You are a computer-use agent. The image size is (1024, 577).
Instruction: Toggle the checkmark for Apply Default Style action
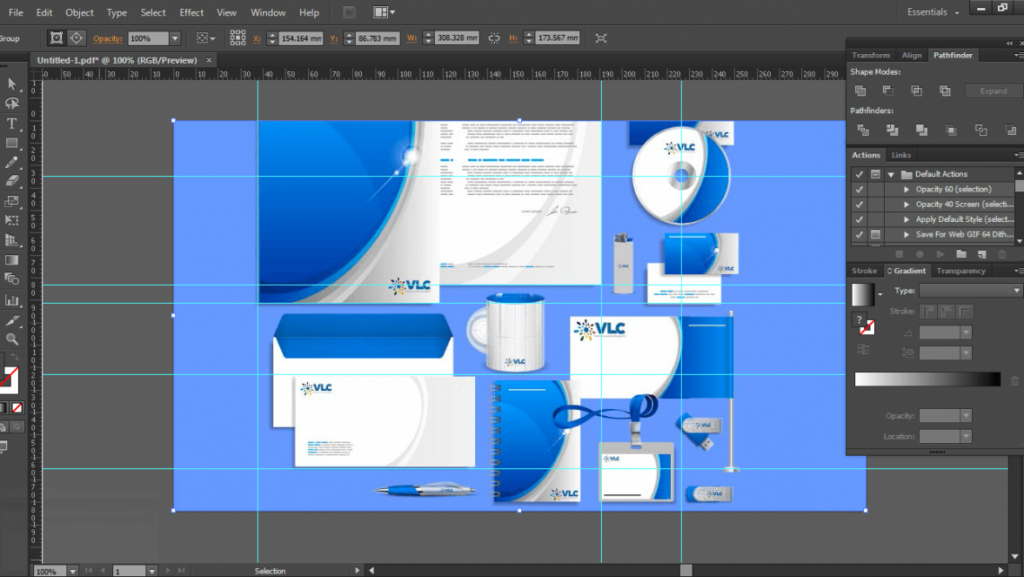858,219
